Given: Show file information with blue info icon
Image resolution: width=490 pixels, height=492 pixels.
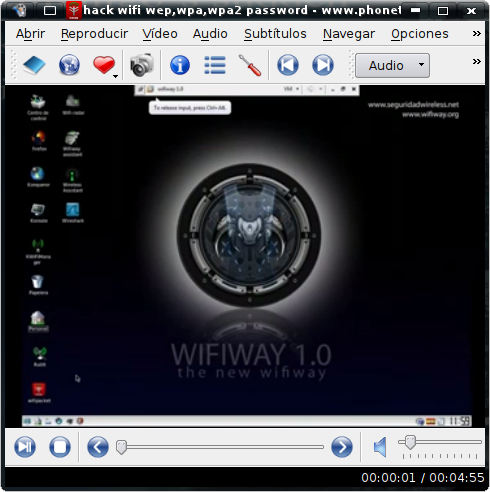Looking at the screenshot, I should tap(180, 65).
